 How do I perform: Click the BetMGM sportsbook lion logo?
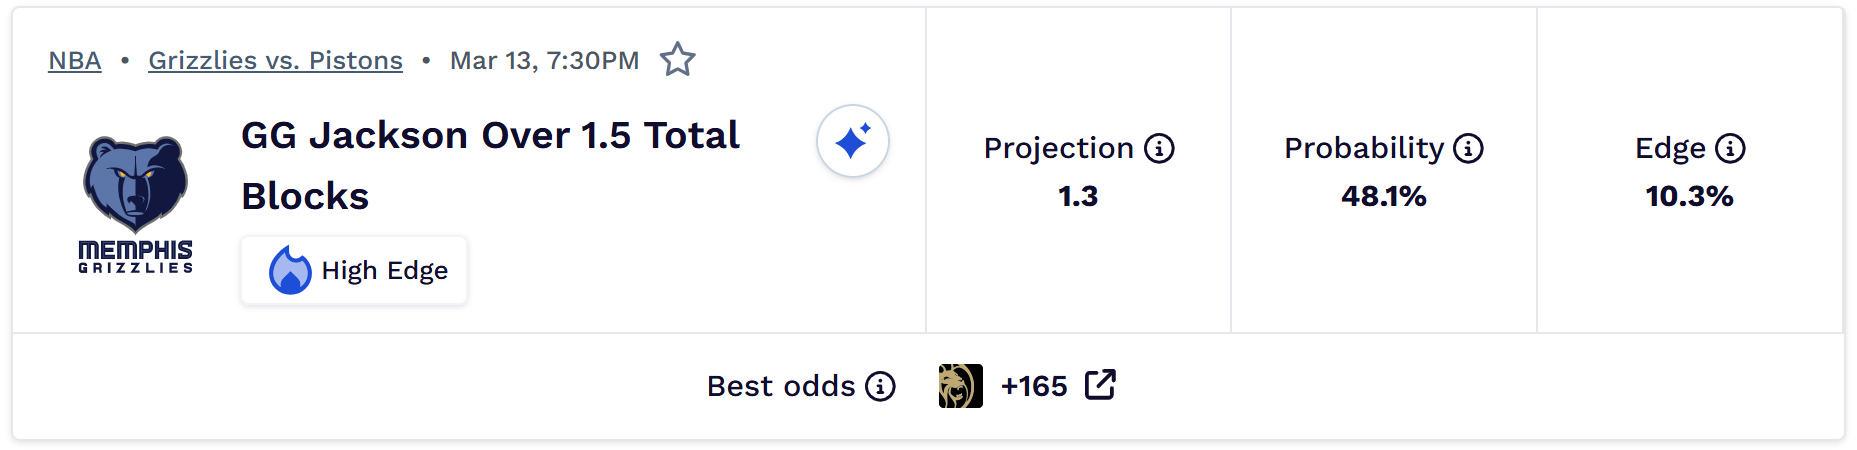point(960,386)
